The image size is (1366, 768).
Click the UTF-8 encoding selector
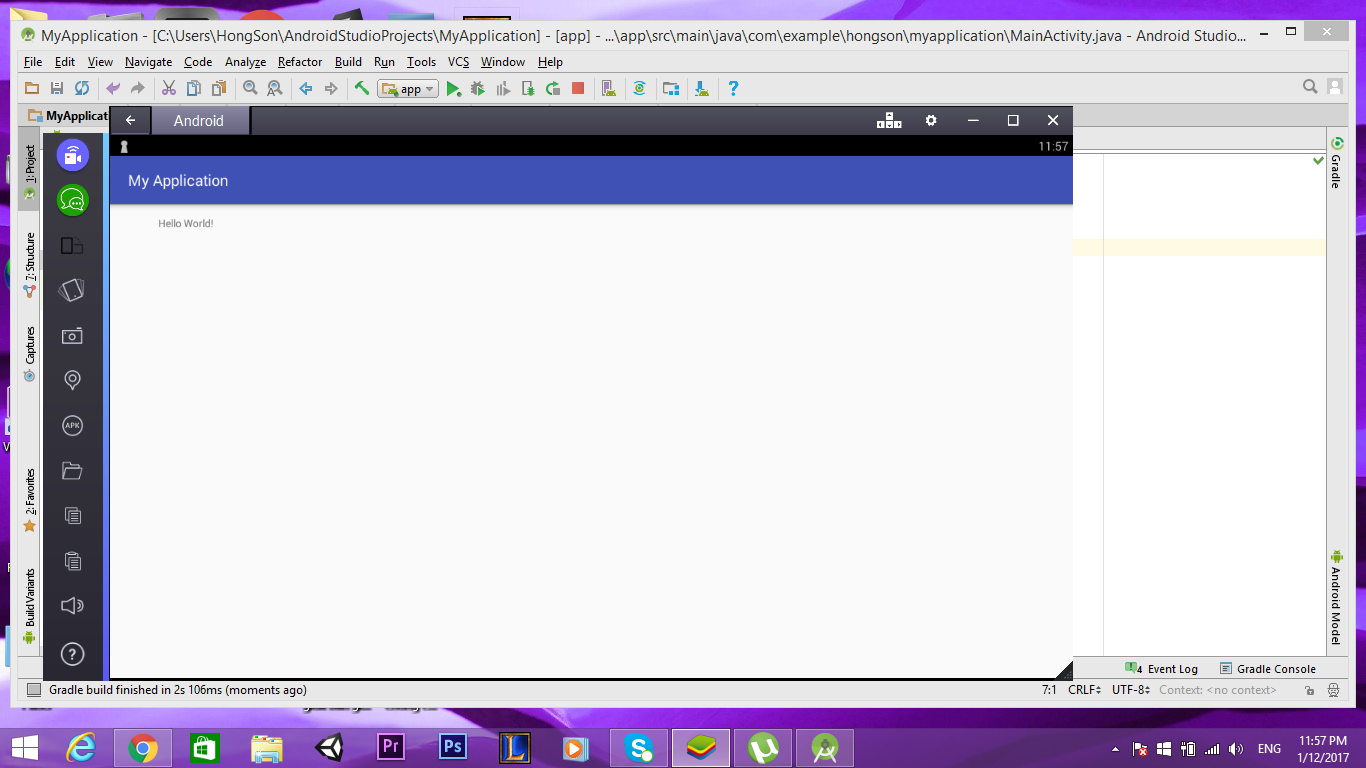coord(1131,690)
